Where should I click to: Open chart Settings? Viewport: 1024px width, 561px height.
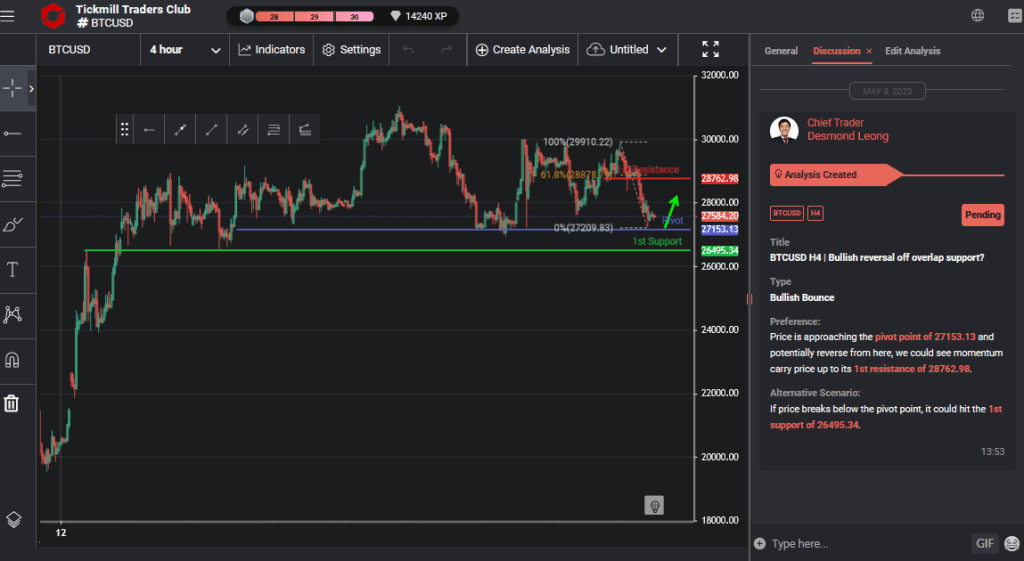click(x=351, y=50)
